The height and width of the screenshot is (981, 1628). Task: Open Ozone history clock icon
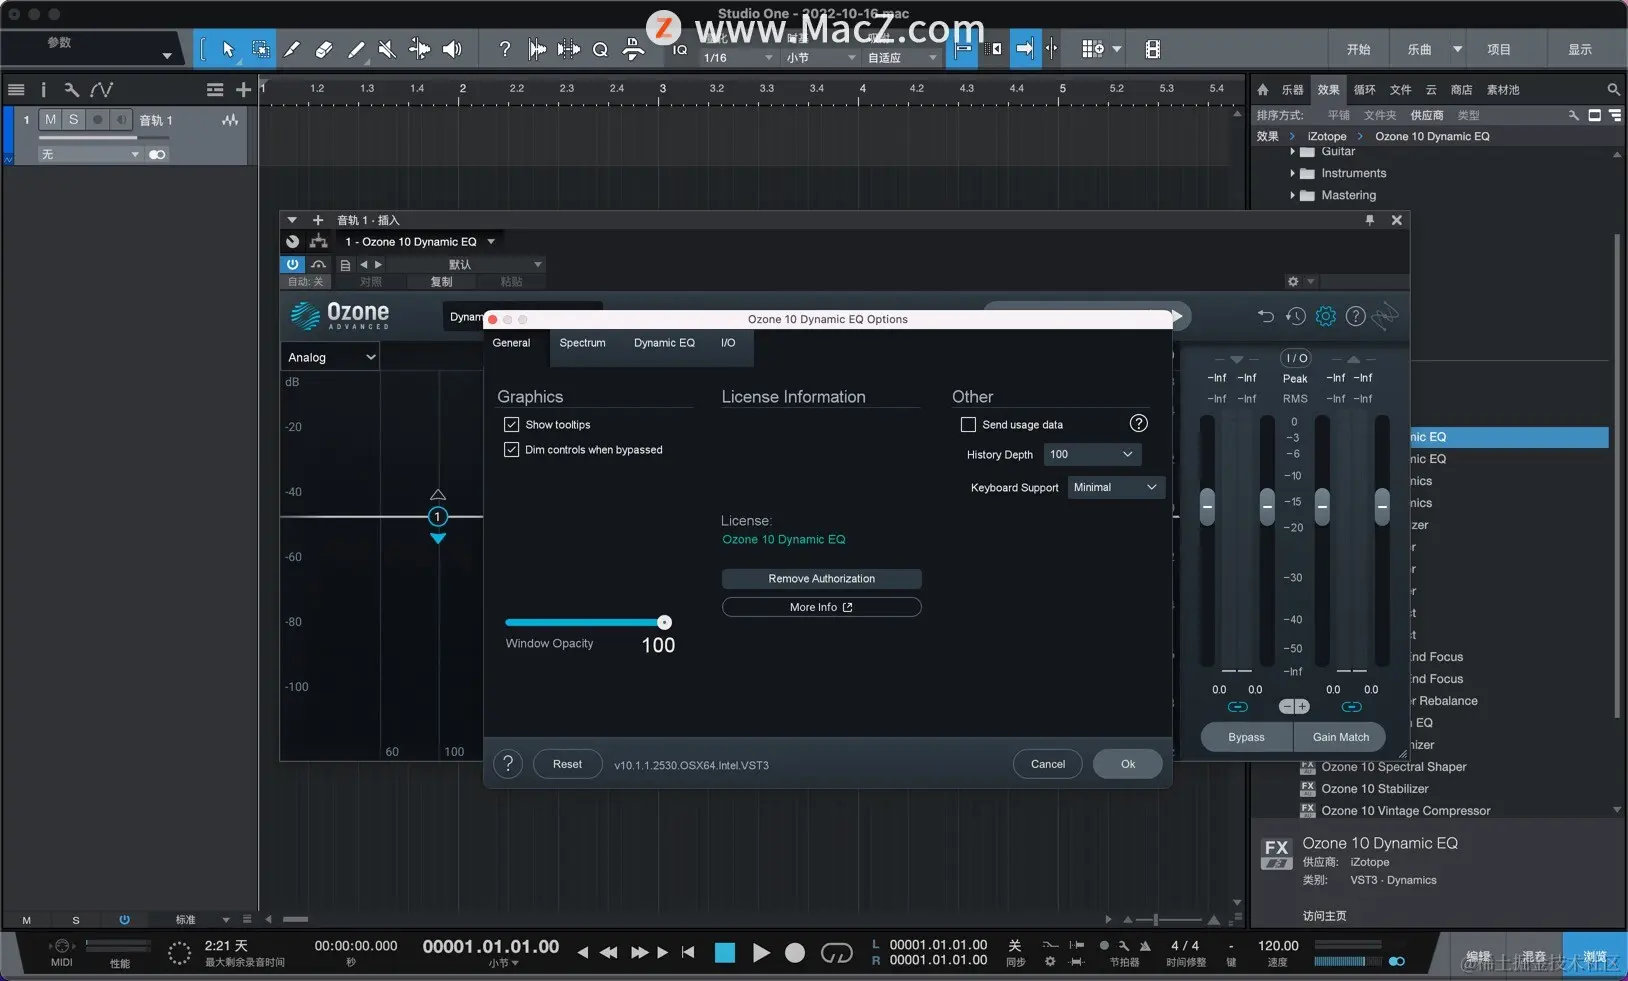(x=1295, y=316)
